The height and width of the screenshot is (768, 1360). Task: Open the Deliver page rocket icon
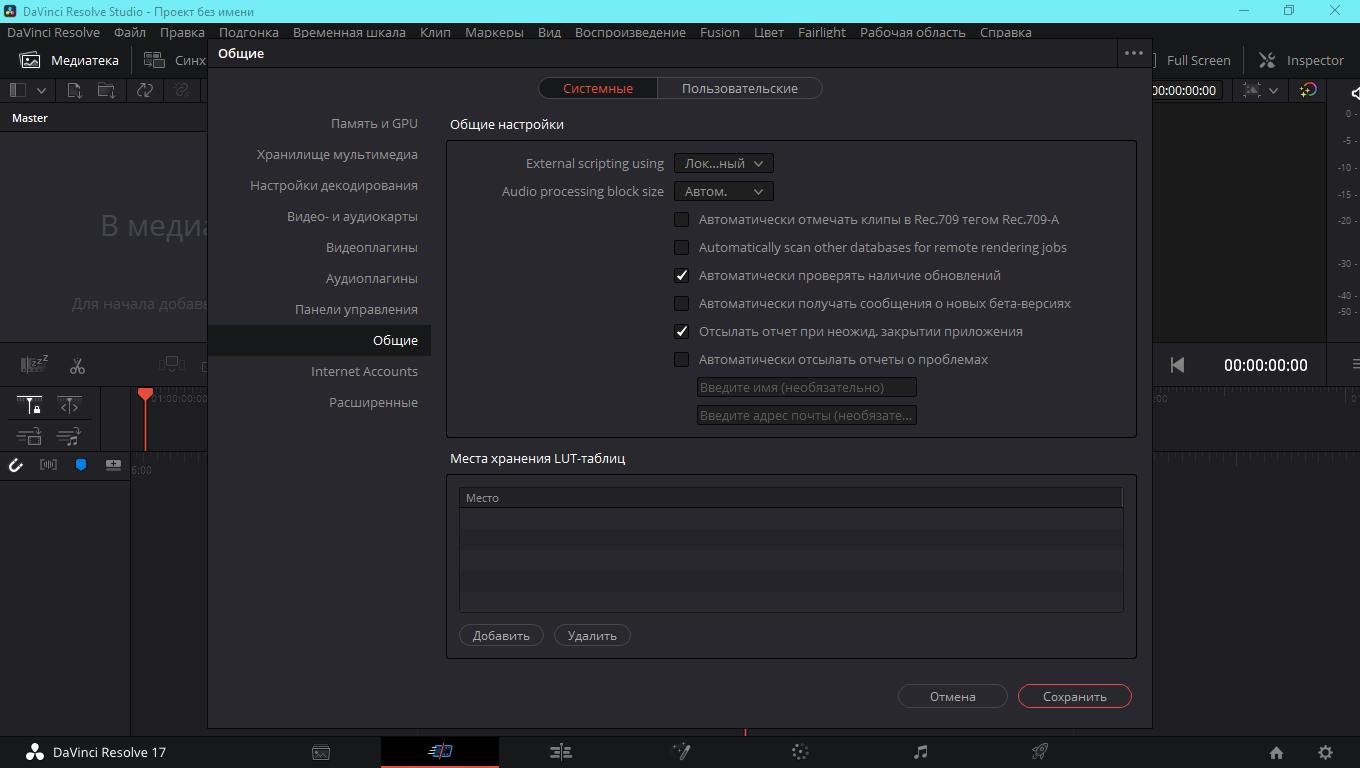coord(1040,752)
